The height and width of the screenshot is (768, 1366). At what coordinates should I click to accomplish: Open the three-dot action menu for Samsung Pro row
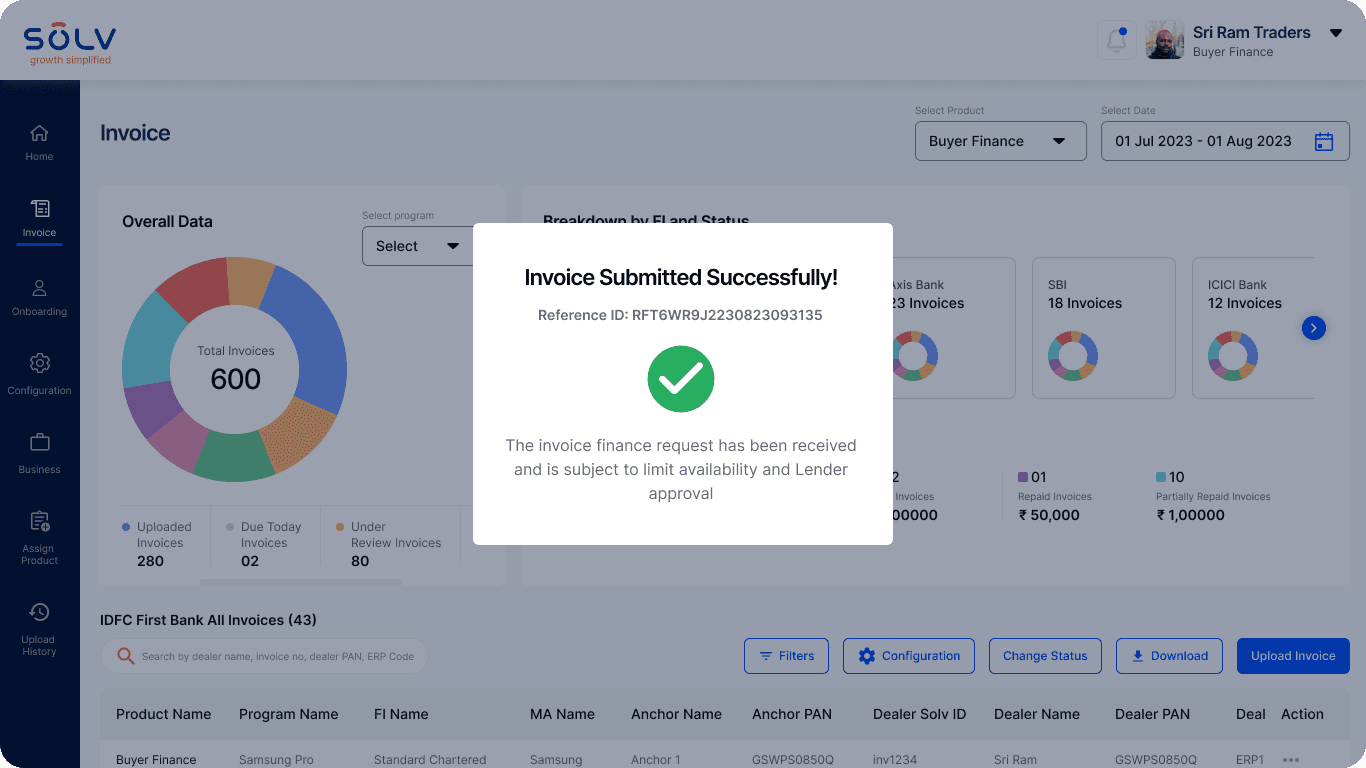1291,760
